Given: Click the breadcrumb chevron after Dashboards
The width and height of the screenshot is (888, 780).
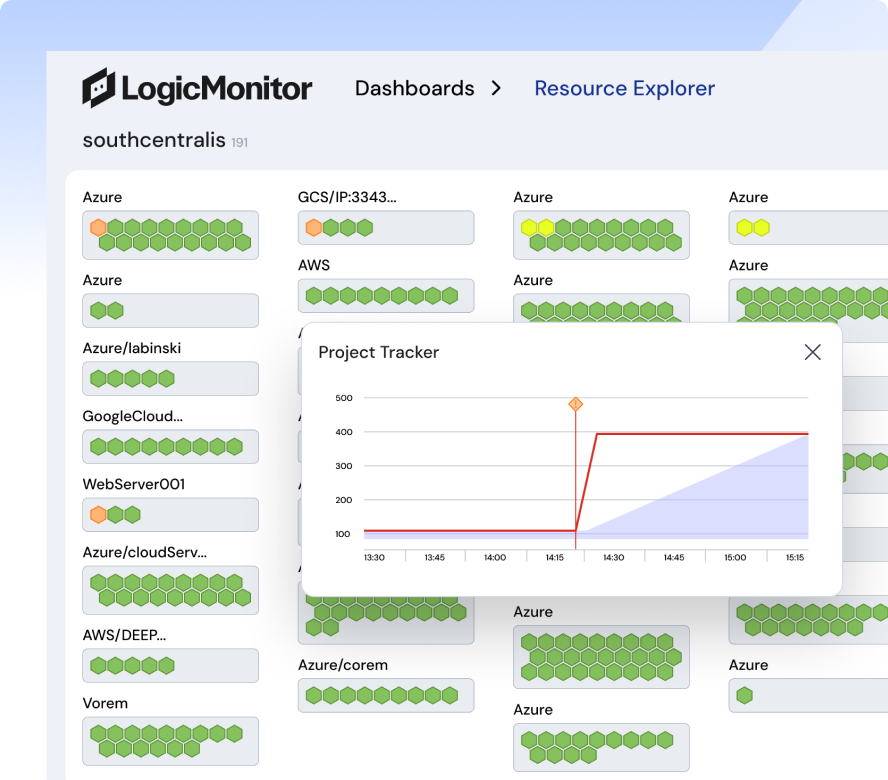Looking at the screenshot, I should click(496, 88).
